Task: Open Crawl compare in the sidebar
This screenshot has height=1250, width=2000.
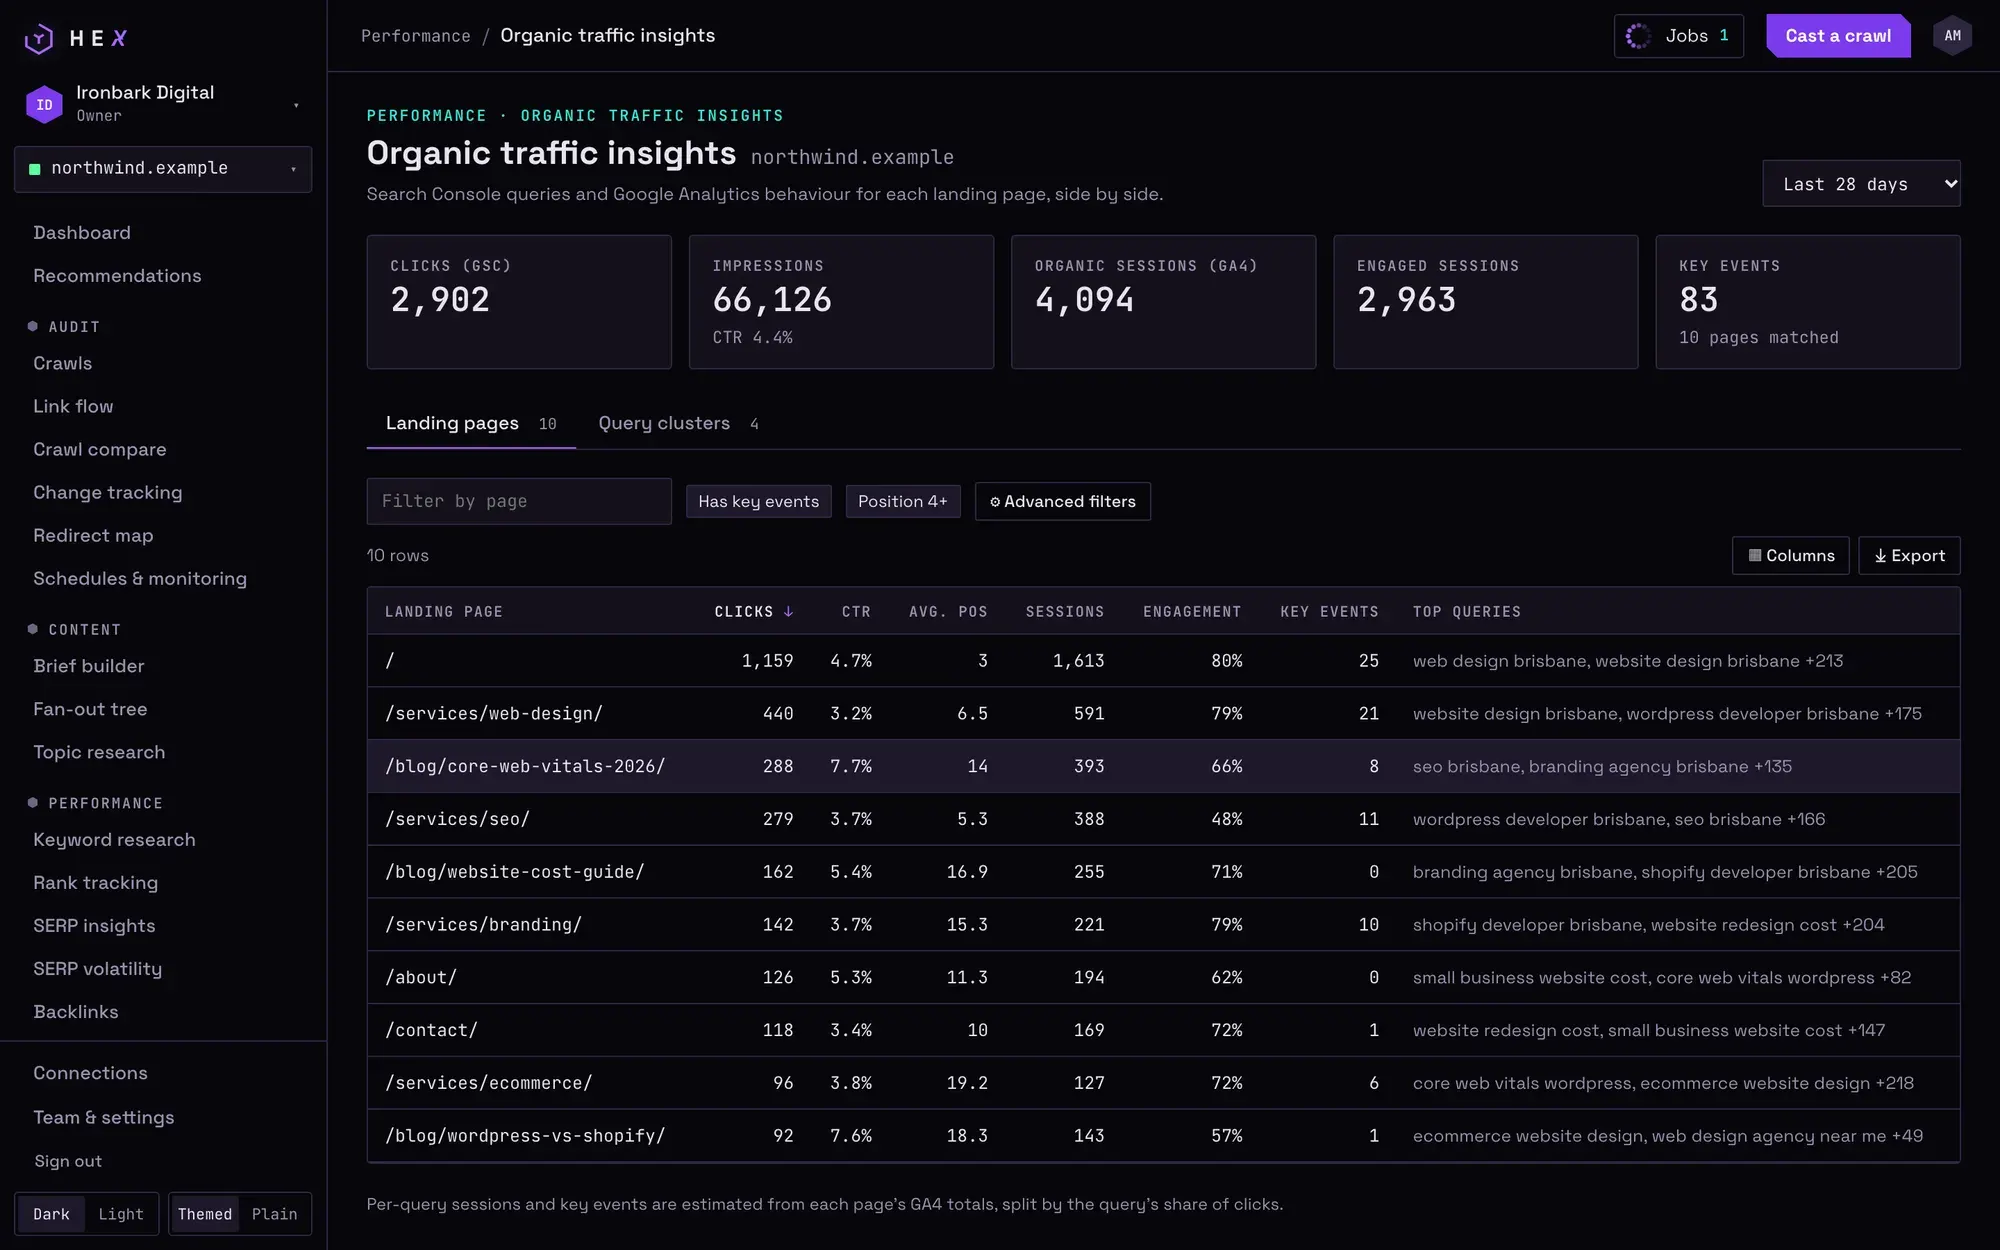Action: pyautogui.click(x=100, y=450)
